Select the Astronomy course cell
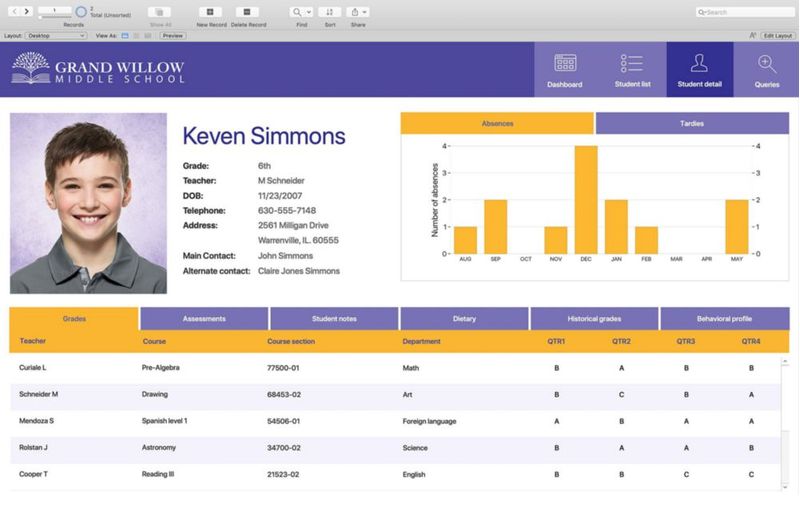The width and height of the screenshot is (800, 510). tap(159, 447)
